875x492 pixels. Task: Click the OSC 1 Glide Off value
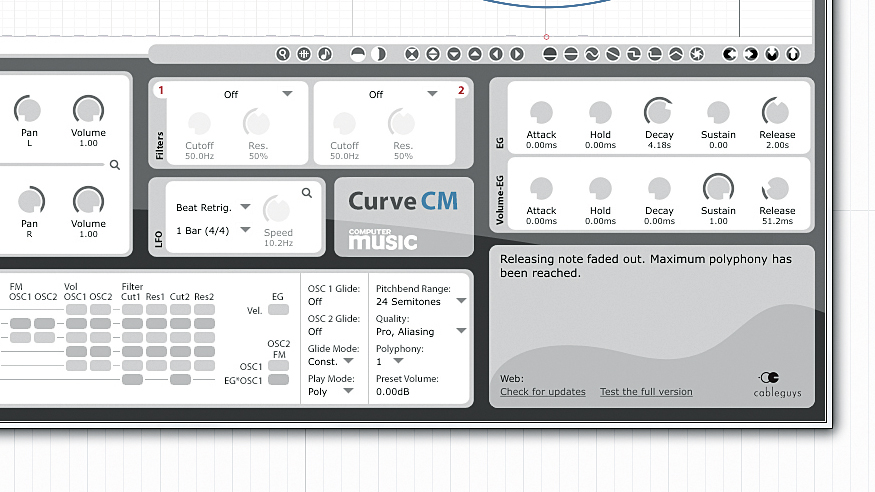[x=315, y=302]
